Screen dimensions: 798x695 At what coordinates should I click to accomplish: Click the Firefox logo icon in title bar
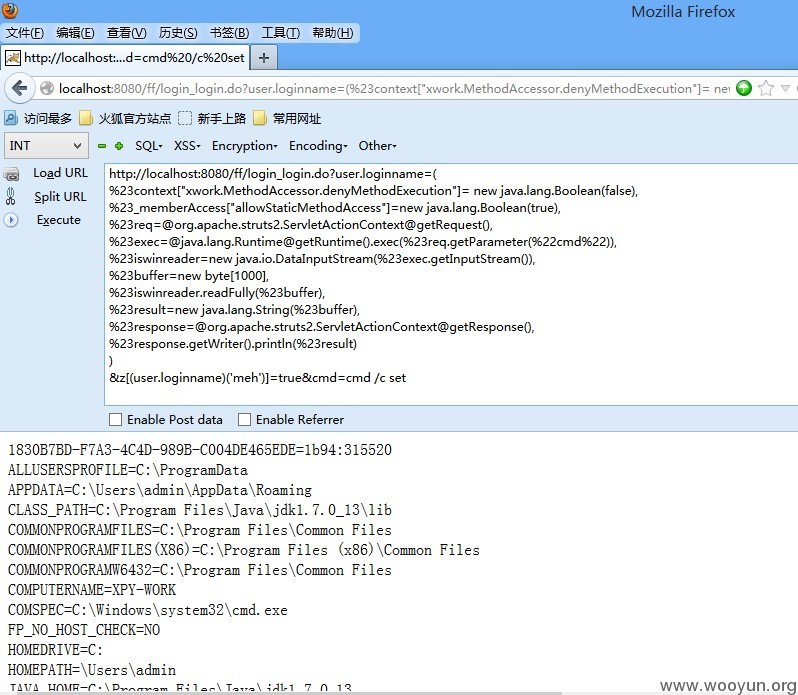(9, 10)
